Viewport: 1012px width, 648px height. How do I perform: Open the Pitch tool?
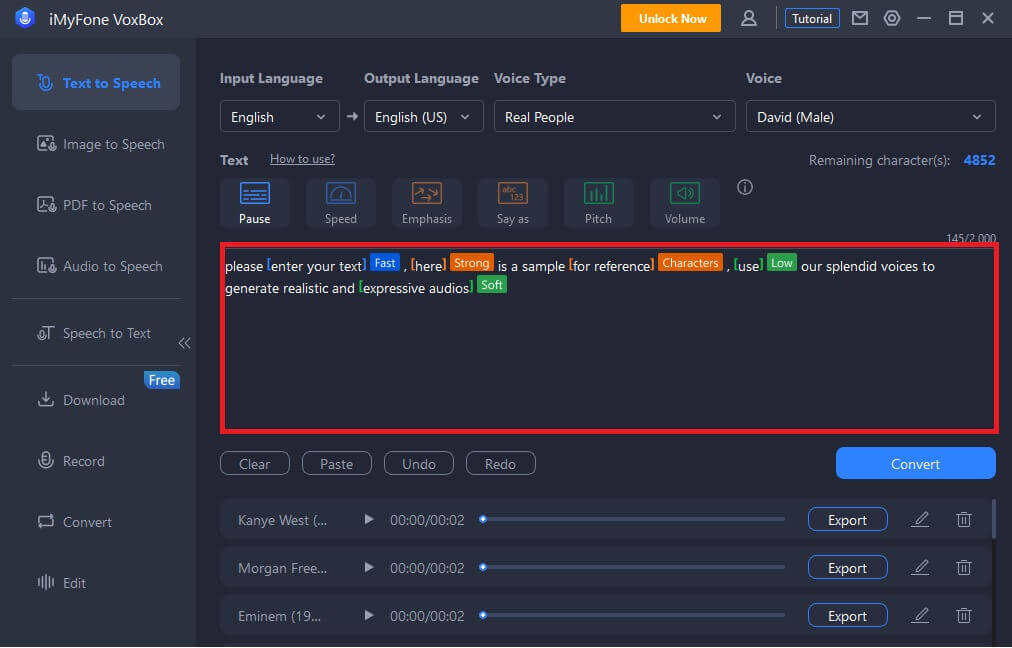point(598,203)
